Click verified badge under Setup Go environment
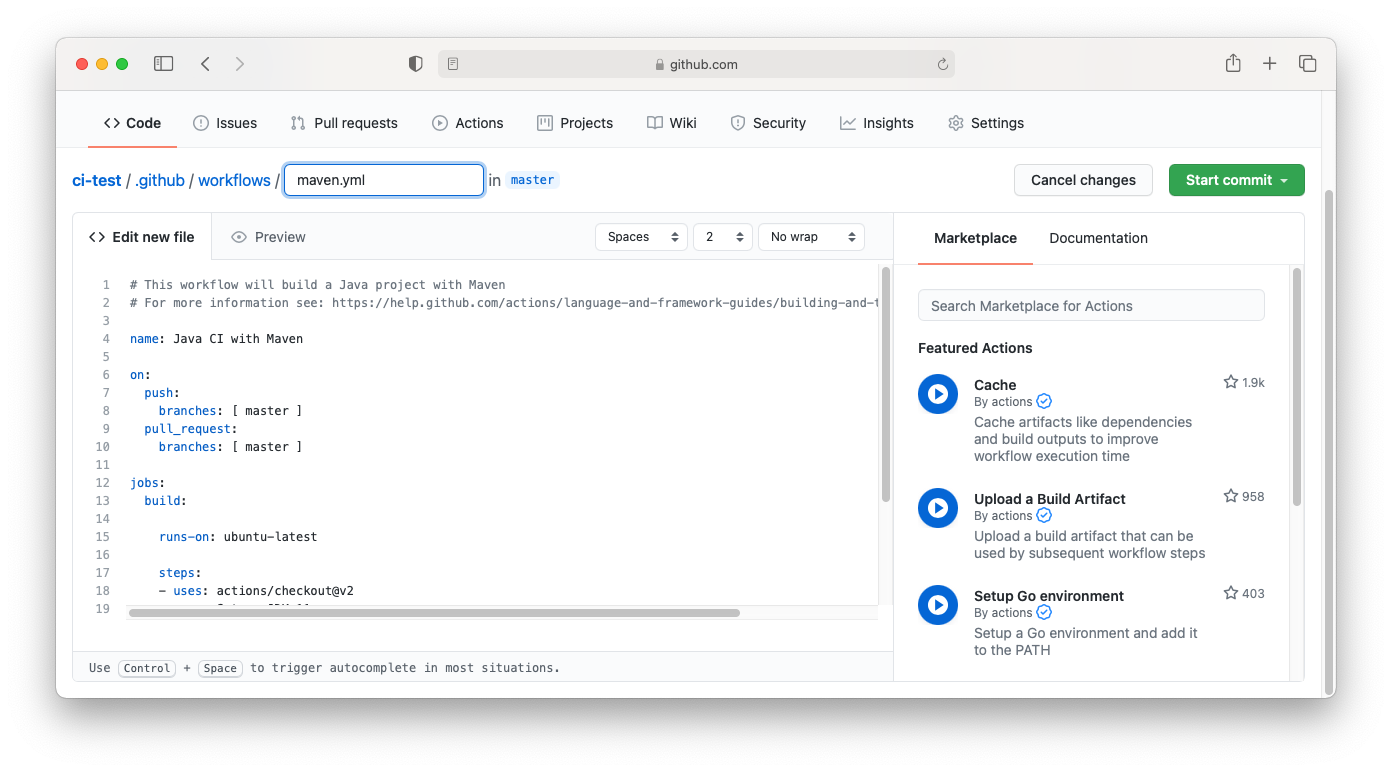The image size is (1392, 772). 1044,612
